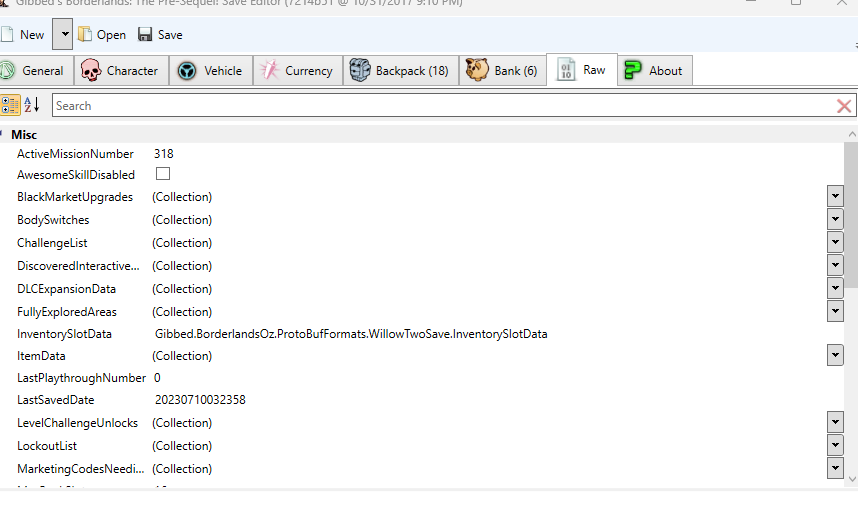Select the DLCExpansionData property label
This screenshot has height=529, width=858.
66,289
